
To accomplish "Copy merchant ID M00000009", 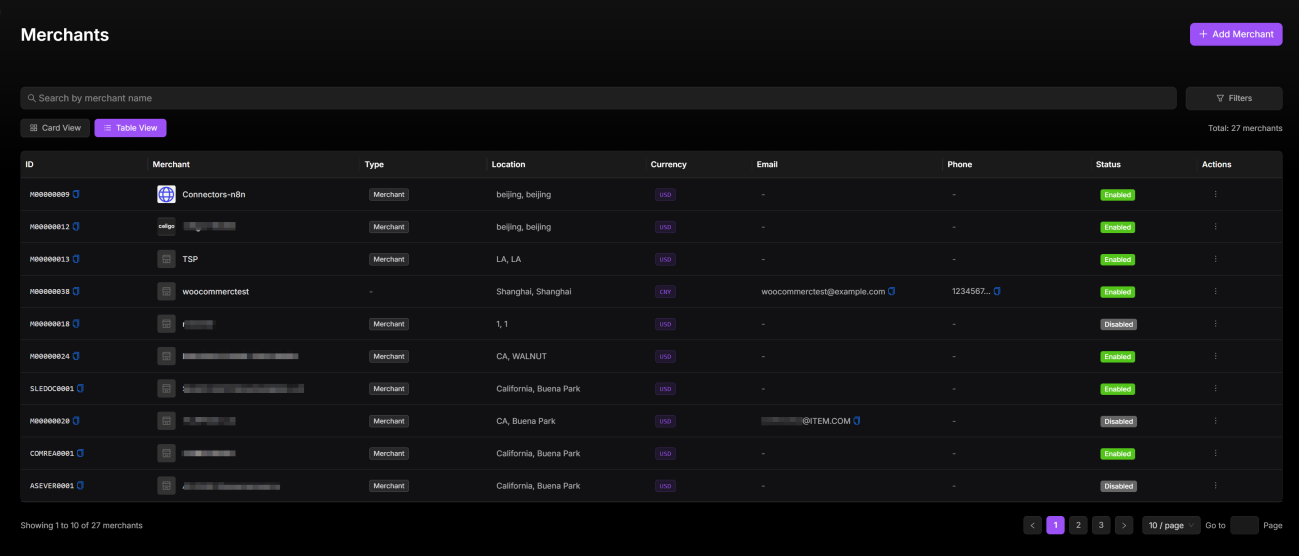I will click(x=76, y=194).
